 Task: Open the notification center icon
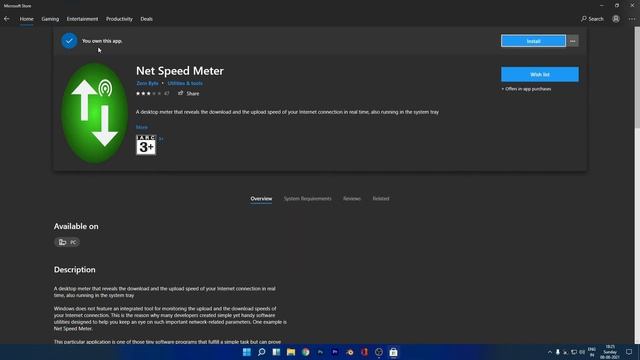click(629, 352)
